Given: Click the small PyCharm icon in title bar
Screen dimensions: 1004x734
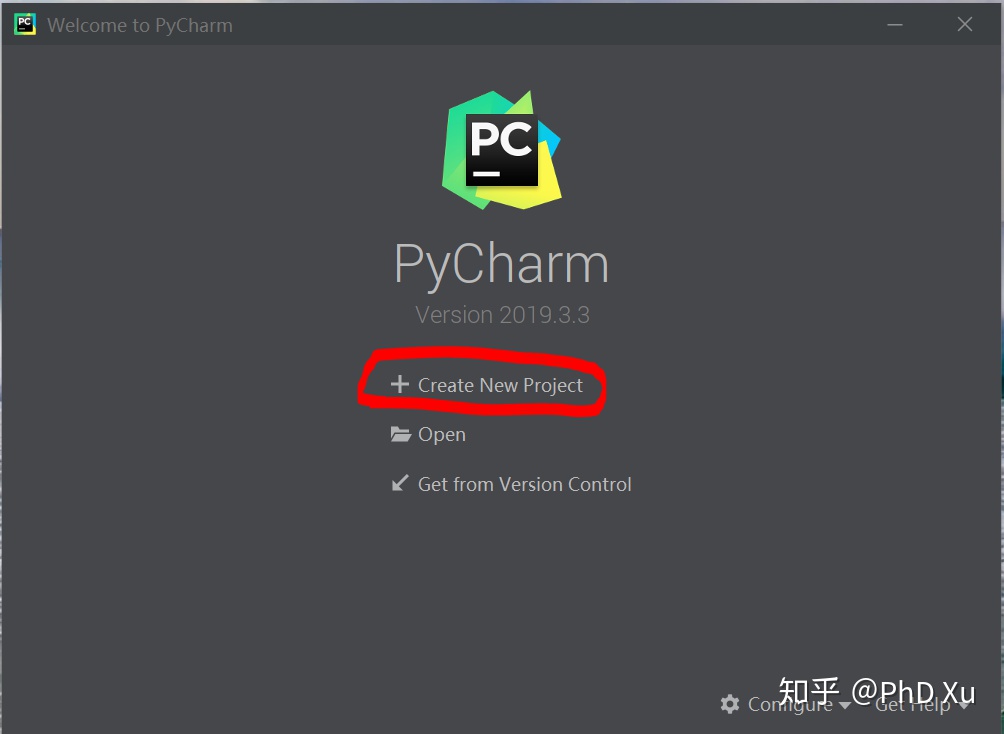Looking at the screenshot, I should pos(25,24).
